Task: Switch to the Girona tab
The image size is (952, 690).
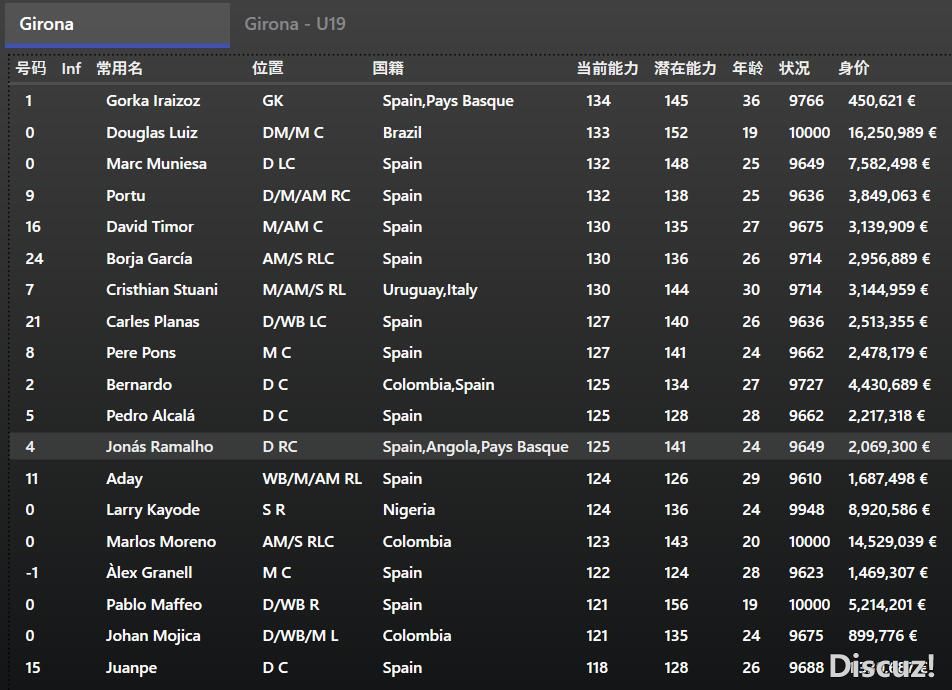Action: 117,25
